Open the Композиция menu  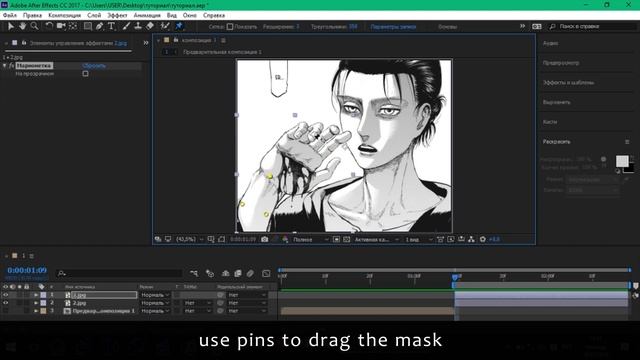point(64,15)
